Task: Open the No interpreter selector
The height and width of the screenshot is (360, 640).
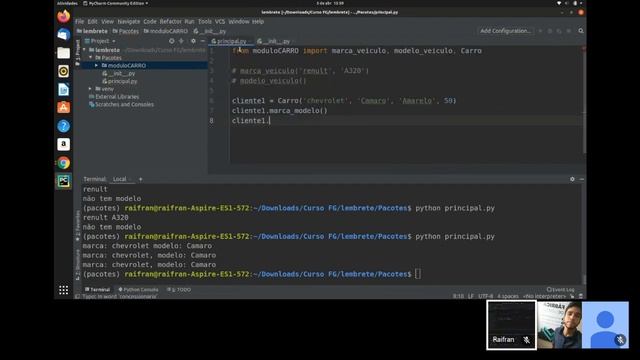Action: (x=544, y=296)
